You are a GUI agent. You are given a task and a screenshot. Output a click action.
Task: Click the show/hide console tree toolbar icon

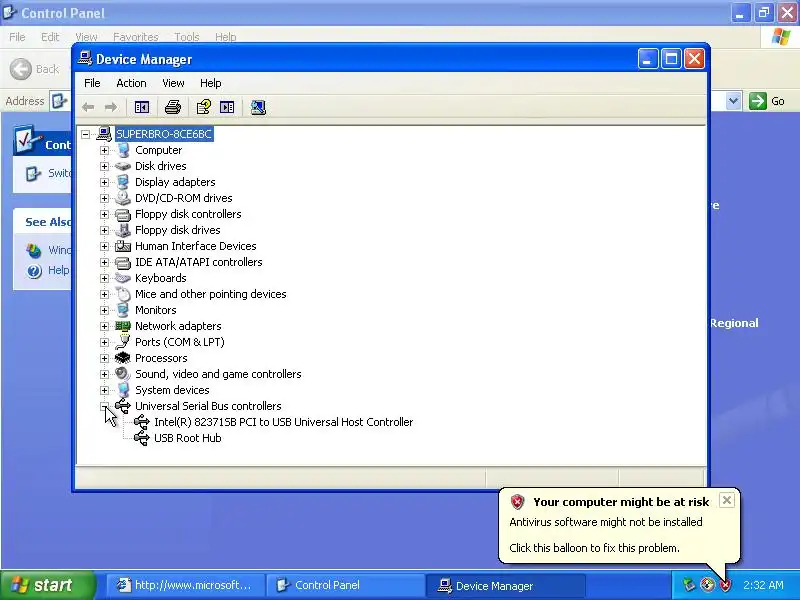[x=142, y=107]
